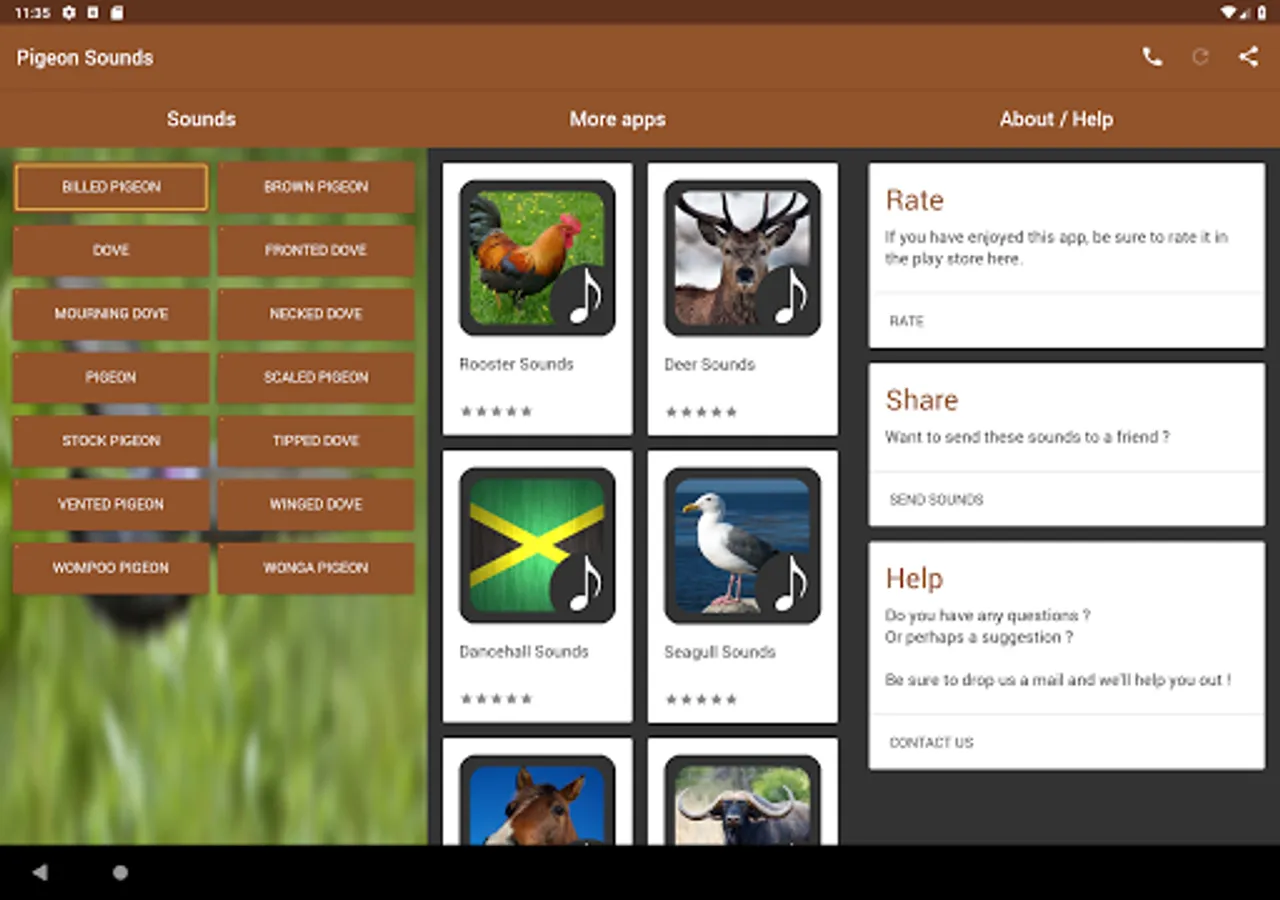This screenshot has height=900, width=1280.
Task: Play the Tipped Dove sound
Action: click(x=316, y=441)
